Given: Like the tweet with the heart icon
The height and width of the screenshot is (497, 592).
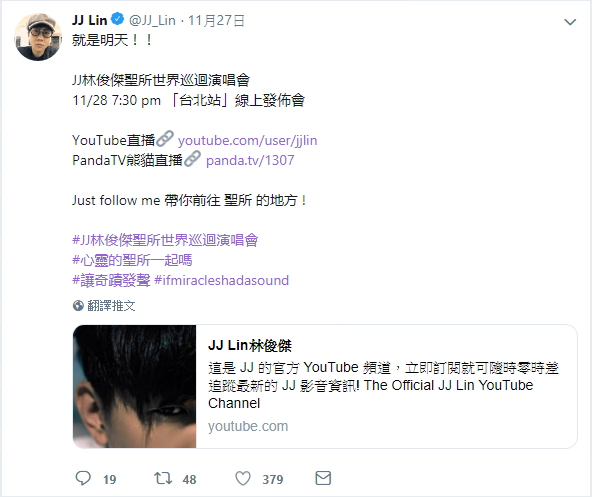Looking at the screenshot, I should [x=243, y=478].
